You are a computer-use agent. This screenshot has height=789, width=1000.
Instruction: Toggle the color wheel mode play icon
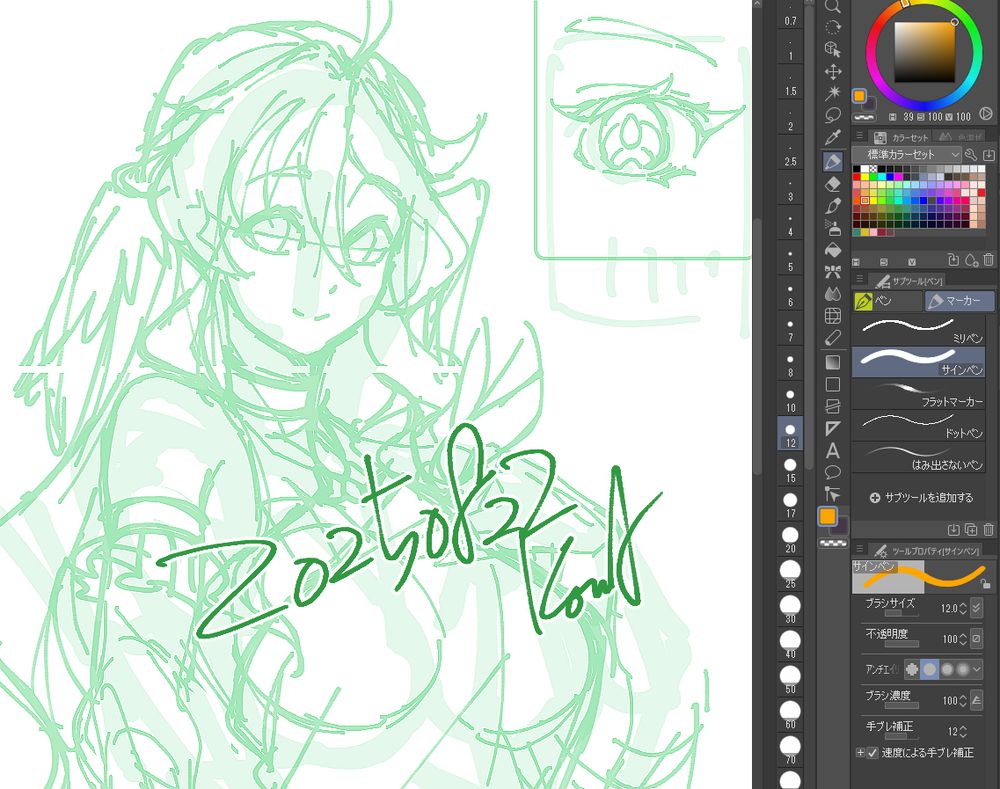(x=986, y=114)
